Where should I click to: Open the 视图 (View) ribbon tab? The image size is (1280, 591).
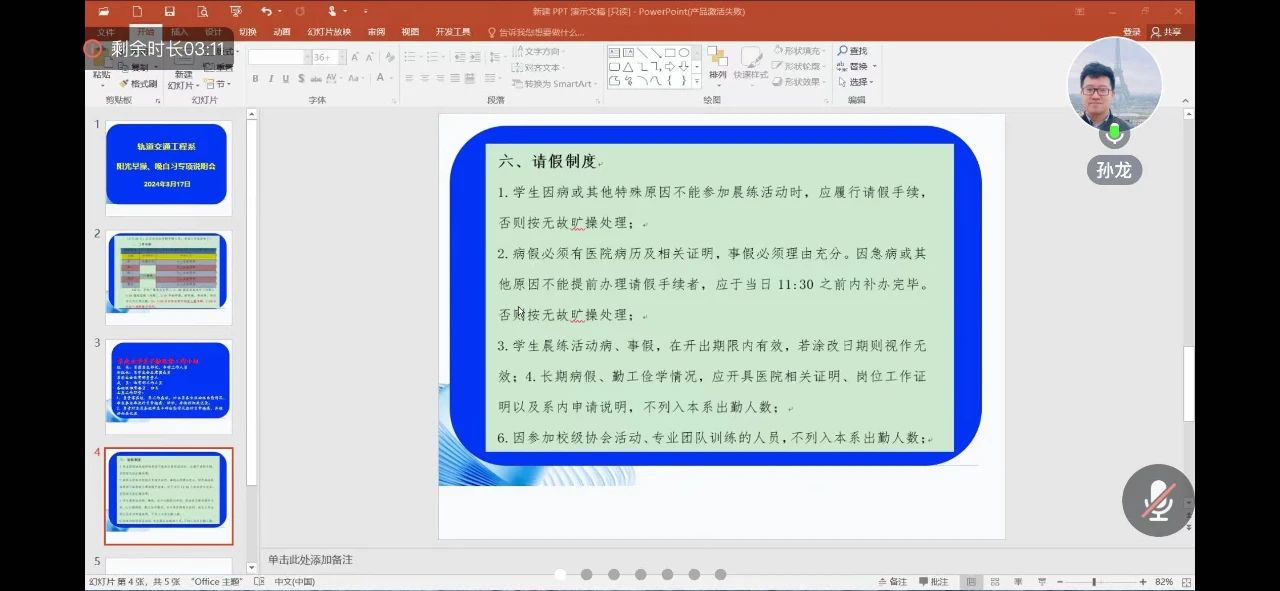[410, 32]
